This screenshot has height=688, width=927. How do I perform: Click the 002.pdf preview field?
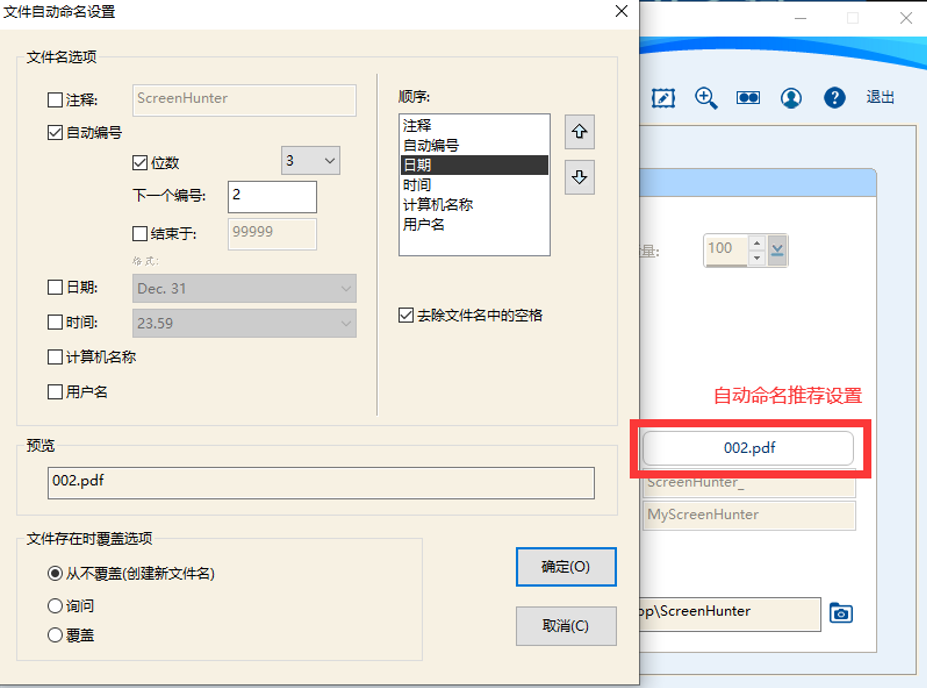tap(321, 483)
